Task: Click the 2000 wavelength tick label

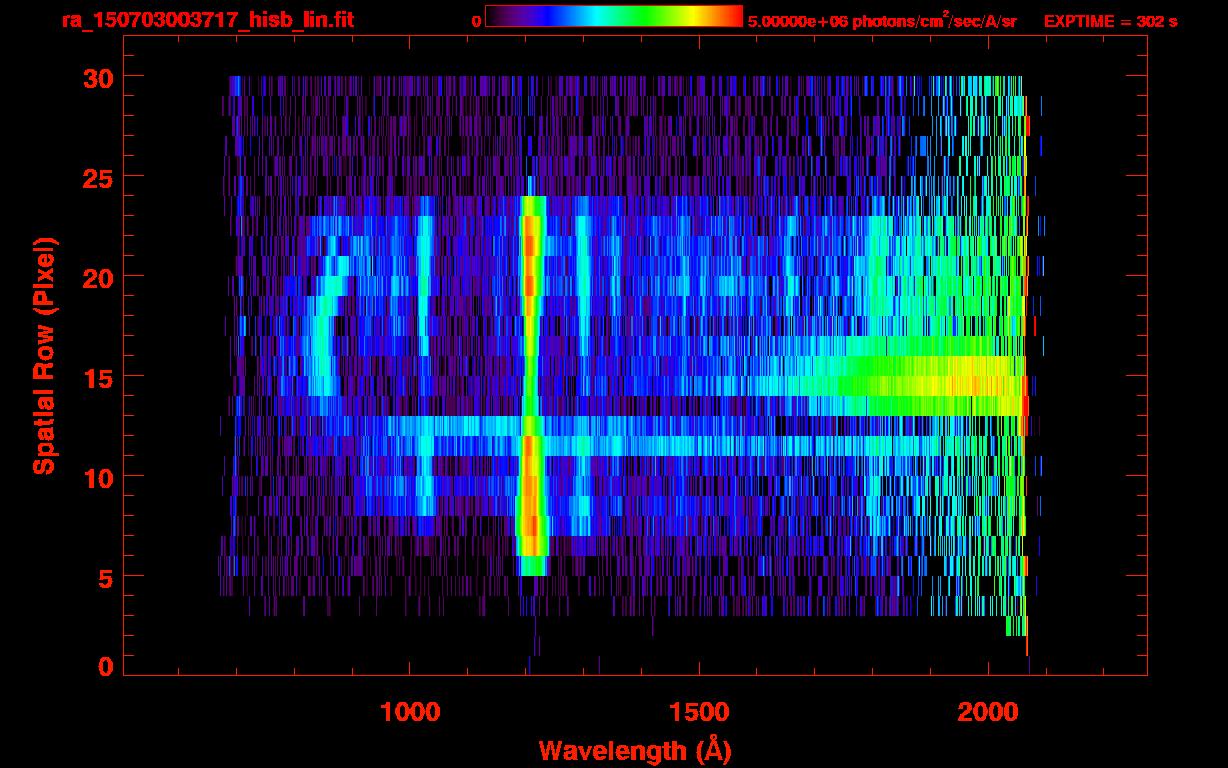Action: [987, 712]
